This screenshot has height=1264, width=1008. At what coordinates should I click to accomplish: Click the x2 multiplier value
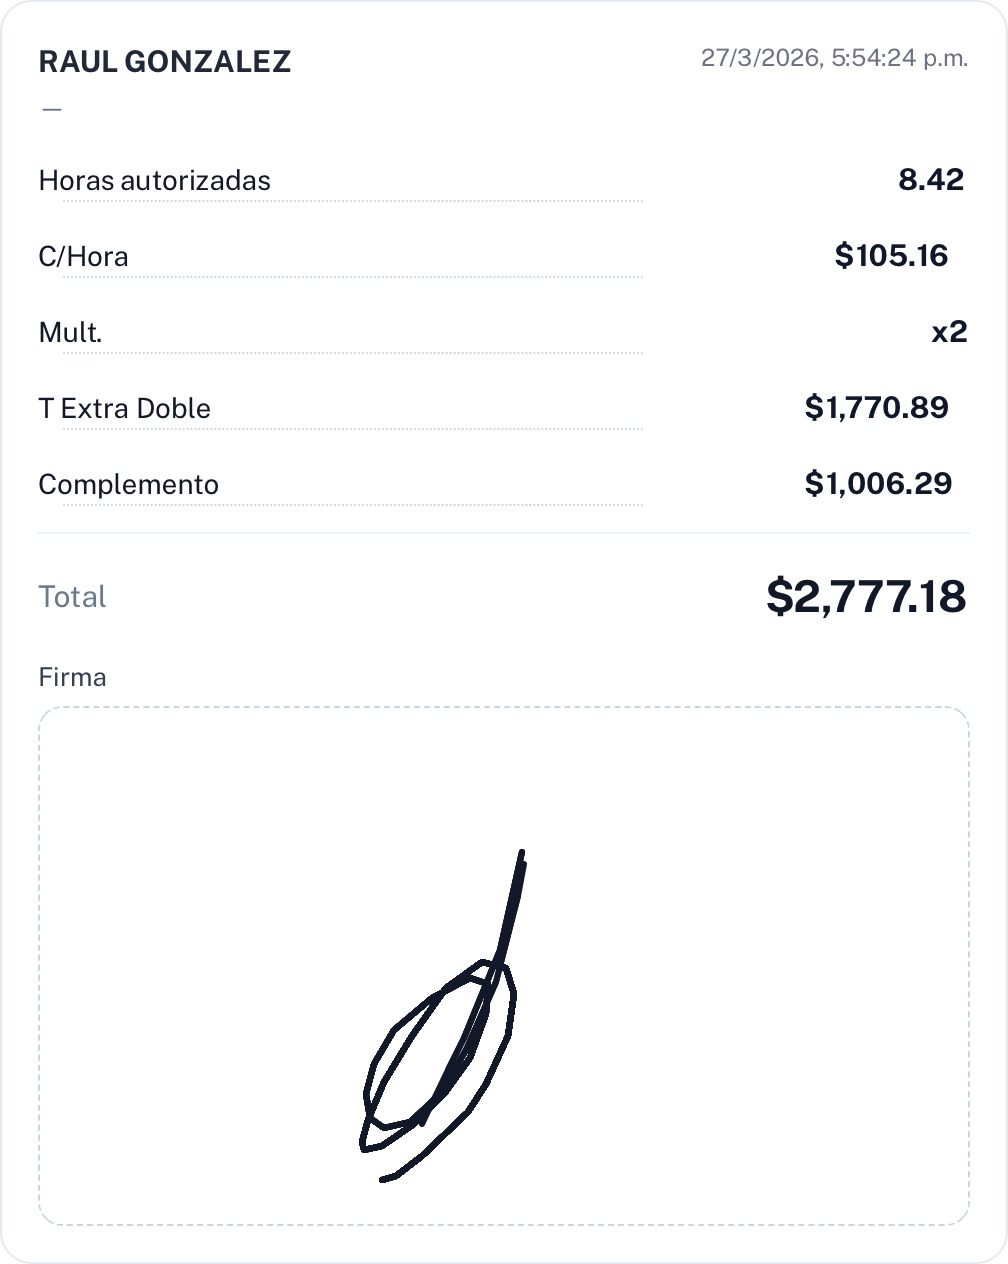949,332
